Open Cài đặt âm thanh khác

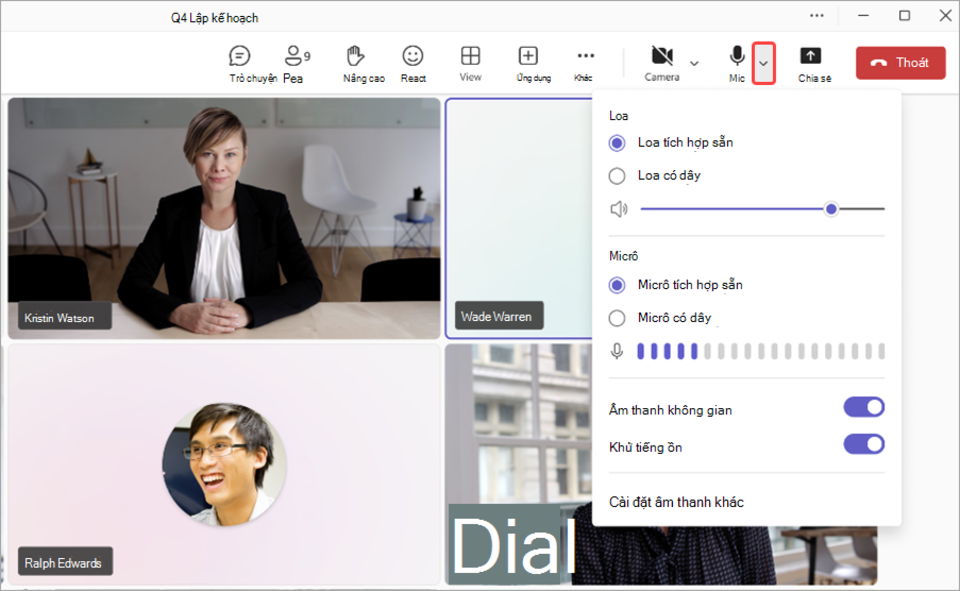(x=676, y=502)
